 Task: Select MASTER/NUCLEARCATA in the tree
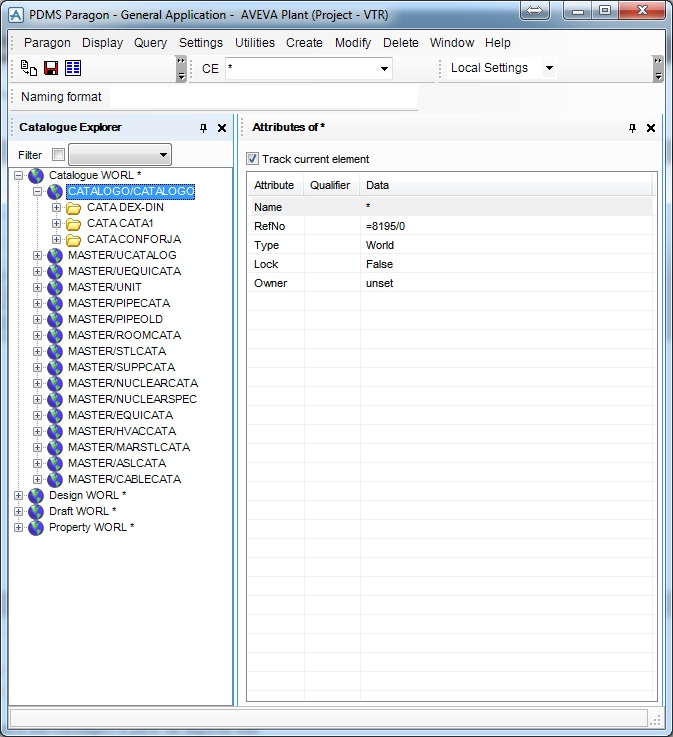tap(133, 384)
